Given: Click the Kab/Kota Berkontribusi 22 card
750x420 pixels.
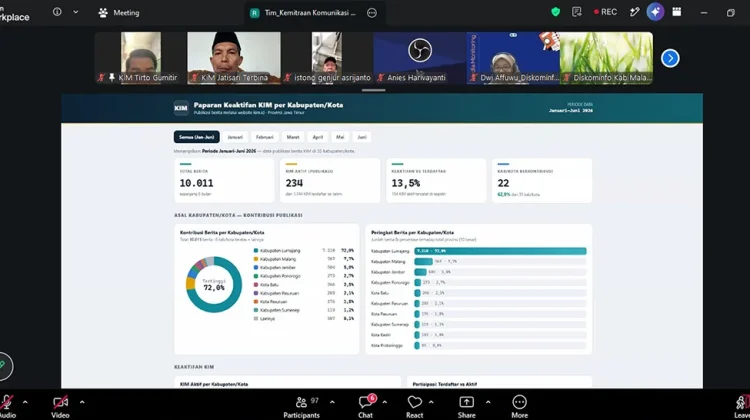Looking at the screenshot, I should [x=542, y=180].
